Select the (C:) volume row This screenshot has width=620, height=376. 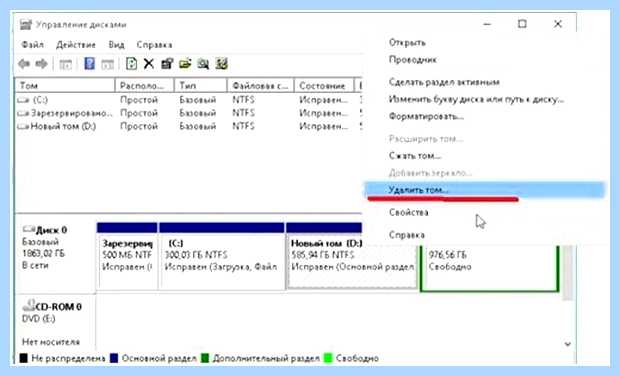pos(189,100)
